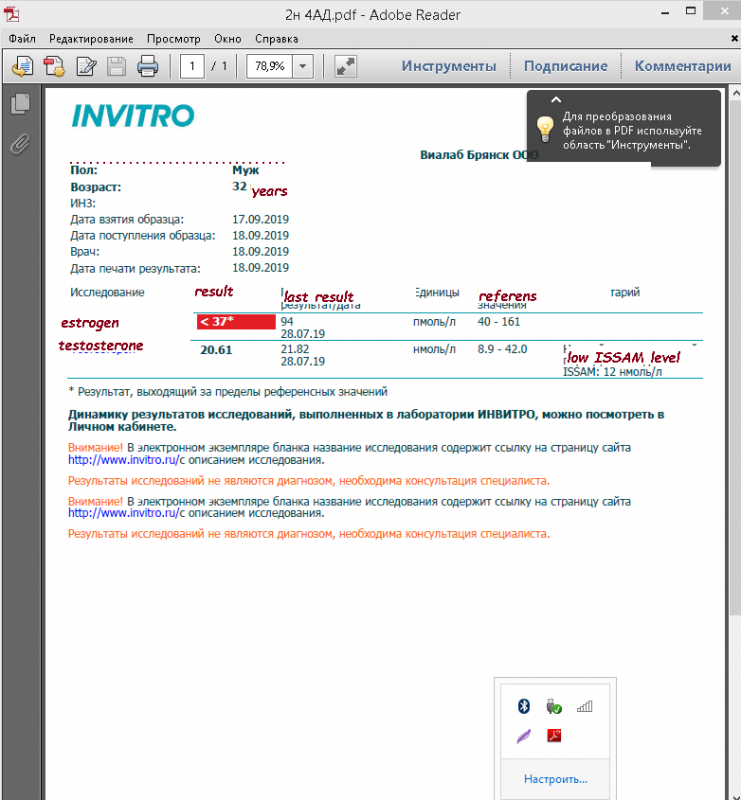
Task: Collapse the PDF conversion tip popup
Action: coord(556,100)
